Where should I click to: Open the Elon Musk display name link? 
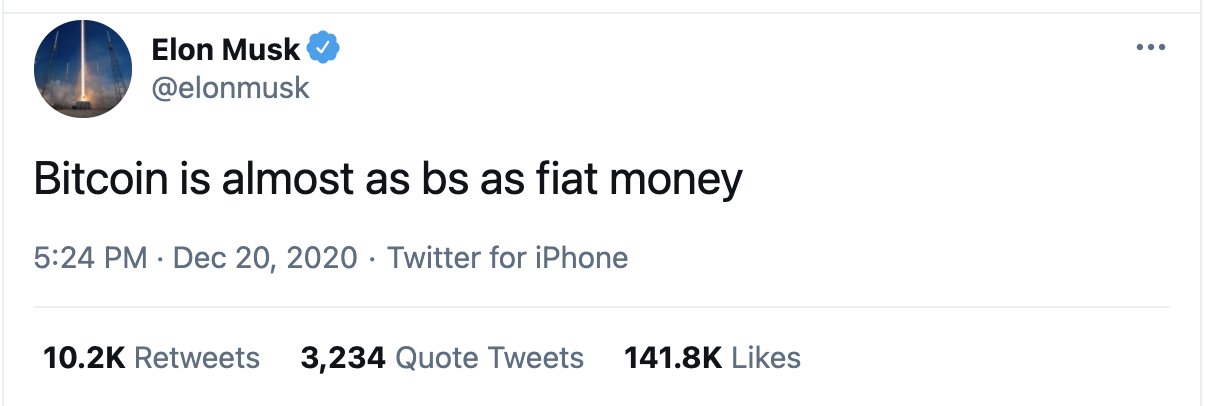point(225,48)
